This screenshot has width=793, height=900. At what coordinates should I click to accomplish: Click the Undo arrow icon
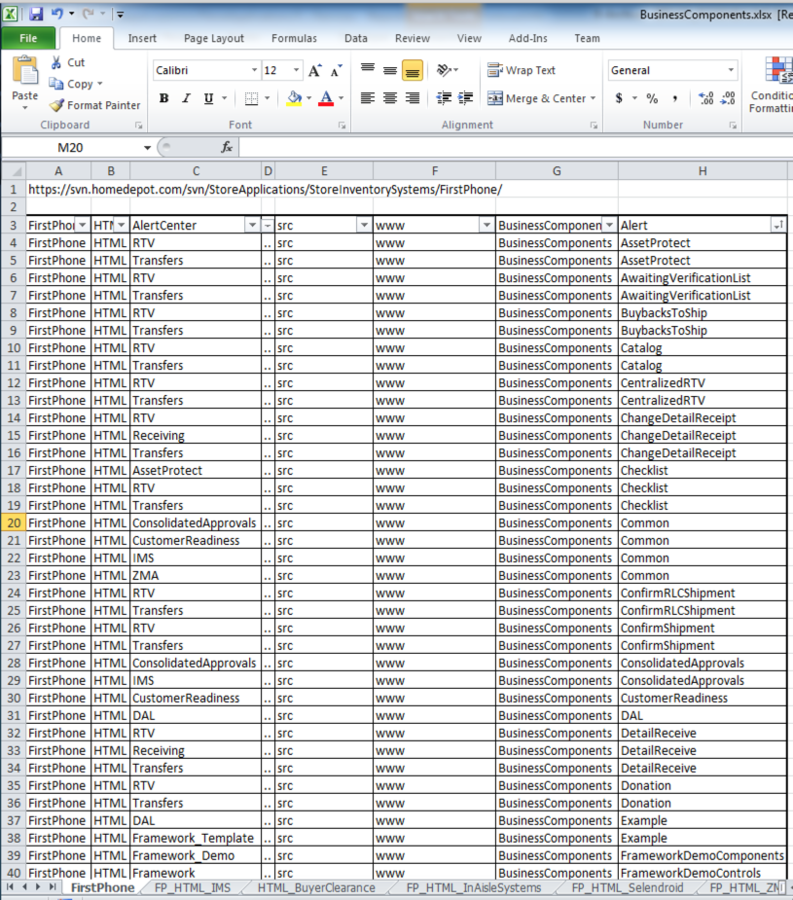coord(57,14)
